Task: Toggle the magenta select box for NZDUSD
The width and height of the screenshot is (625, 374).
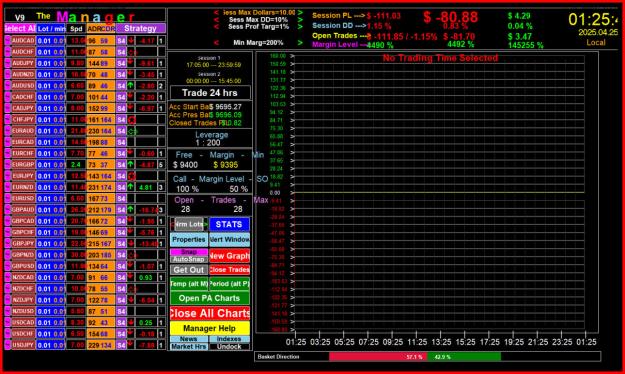Action: click(7, 311)
